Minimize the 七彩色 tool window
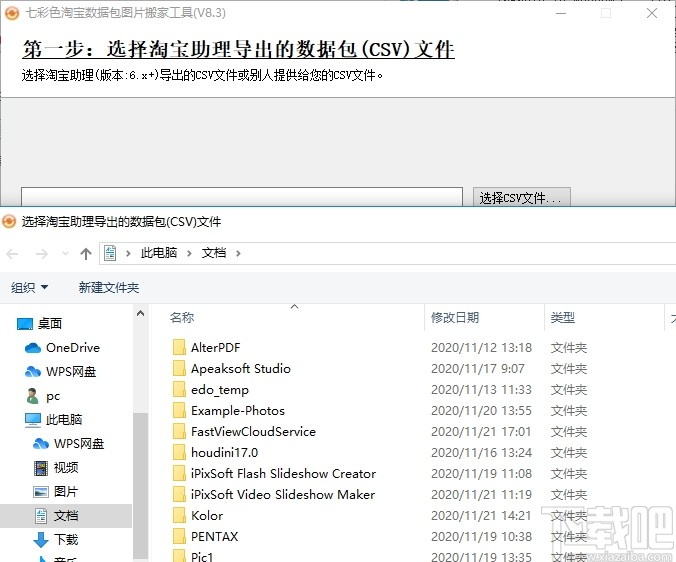676x562 pixels. (561, 13)
